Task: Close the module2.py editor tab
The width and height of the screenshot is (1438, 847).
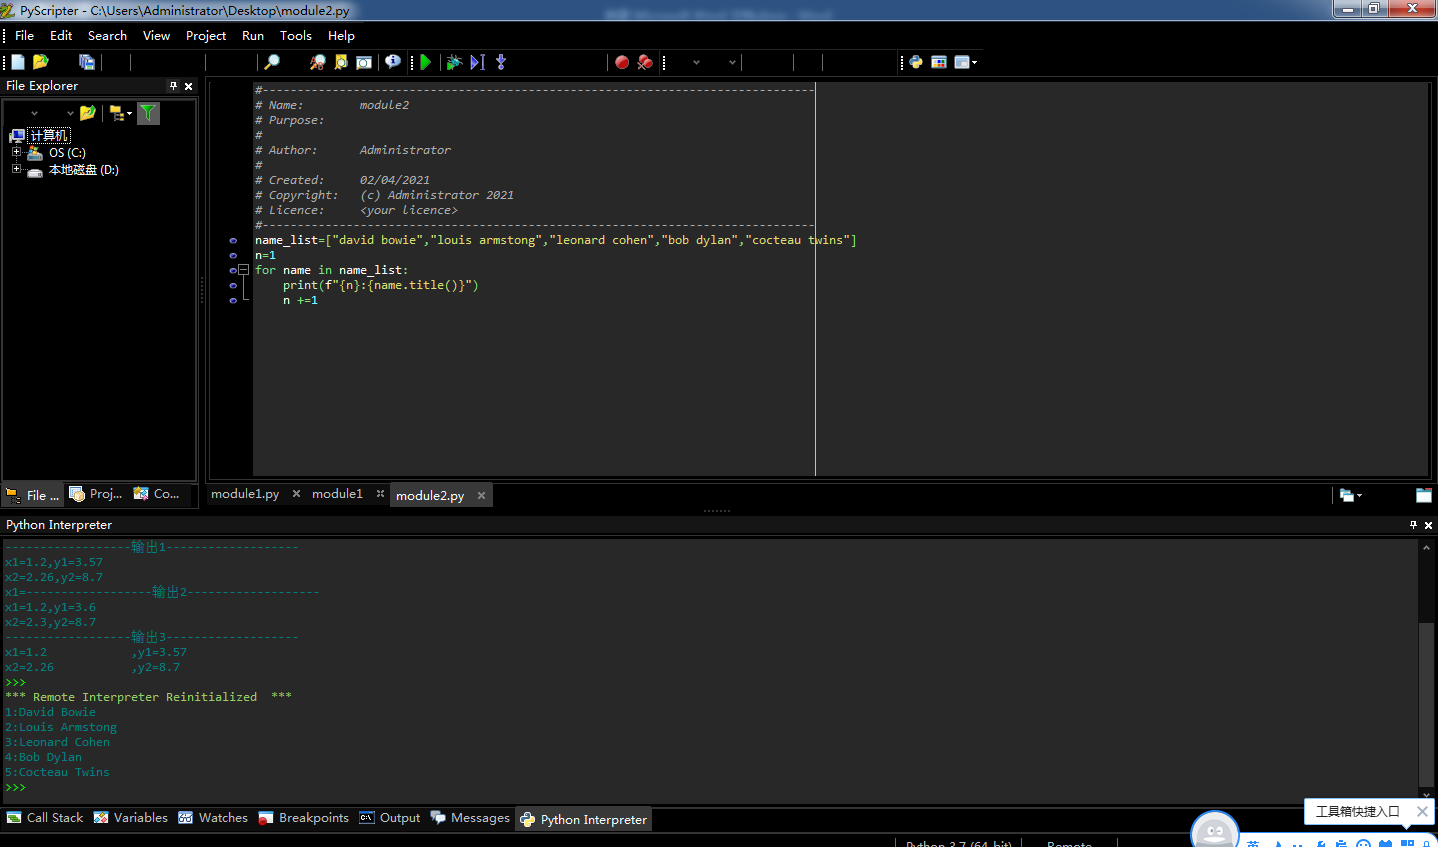Action: point(481,496)
